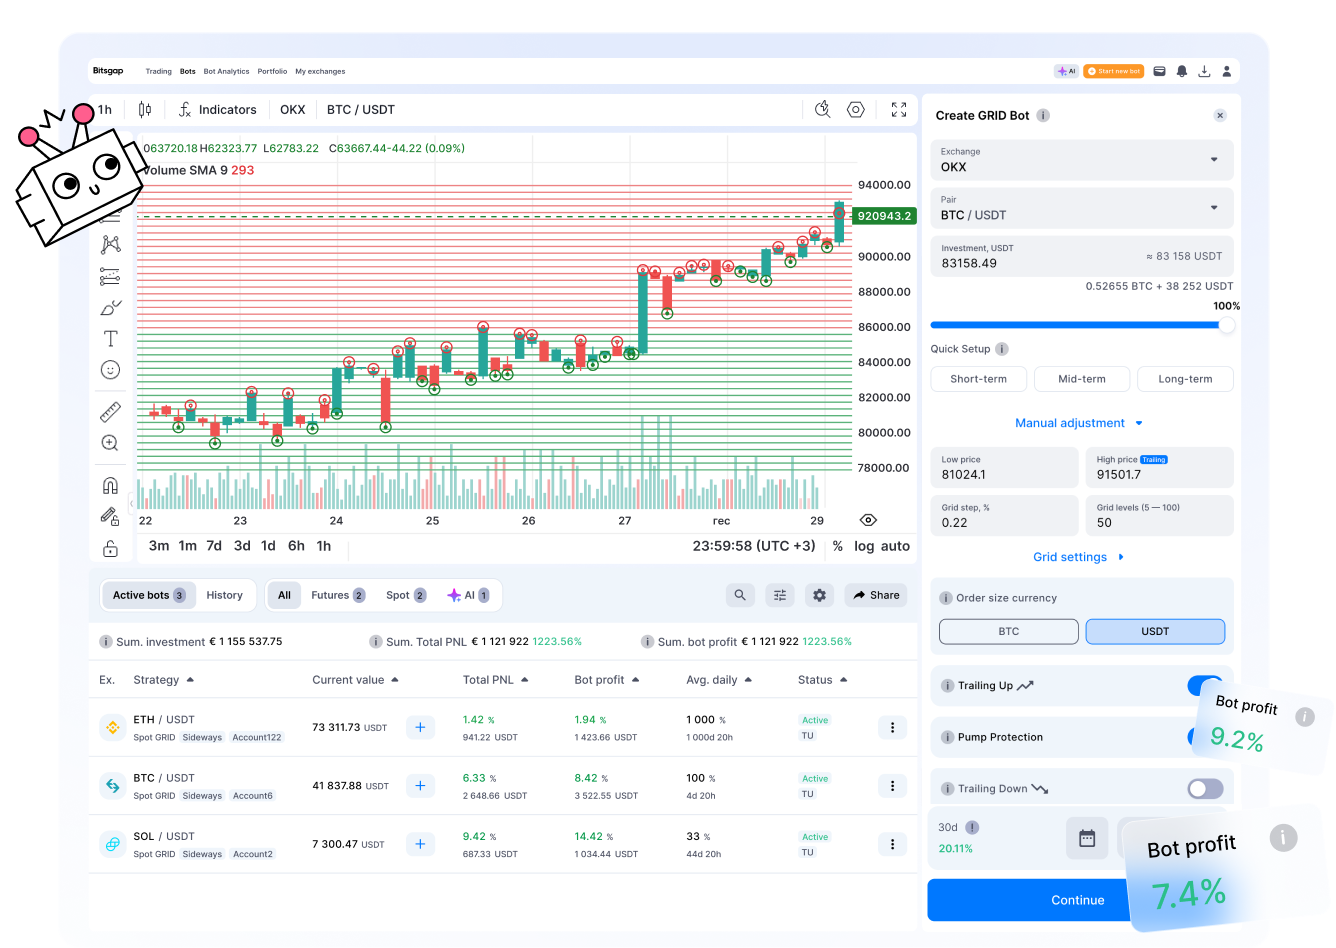
Task: Open Bot Analytics in top menu
Action: tap(226, 71)
